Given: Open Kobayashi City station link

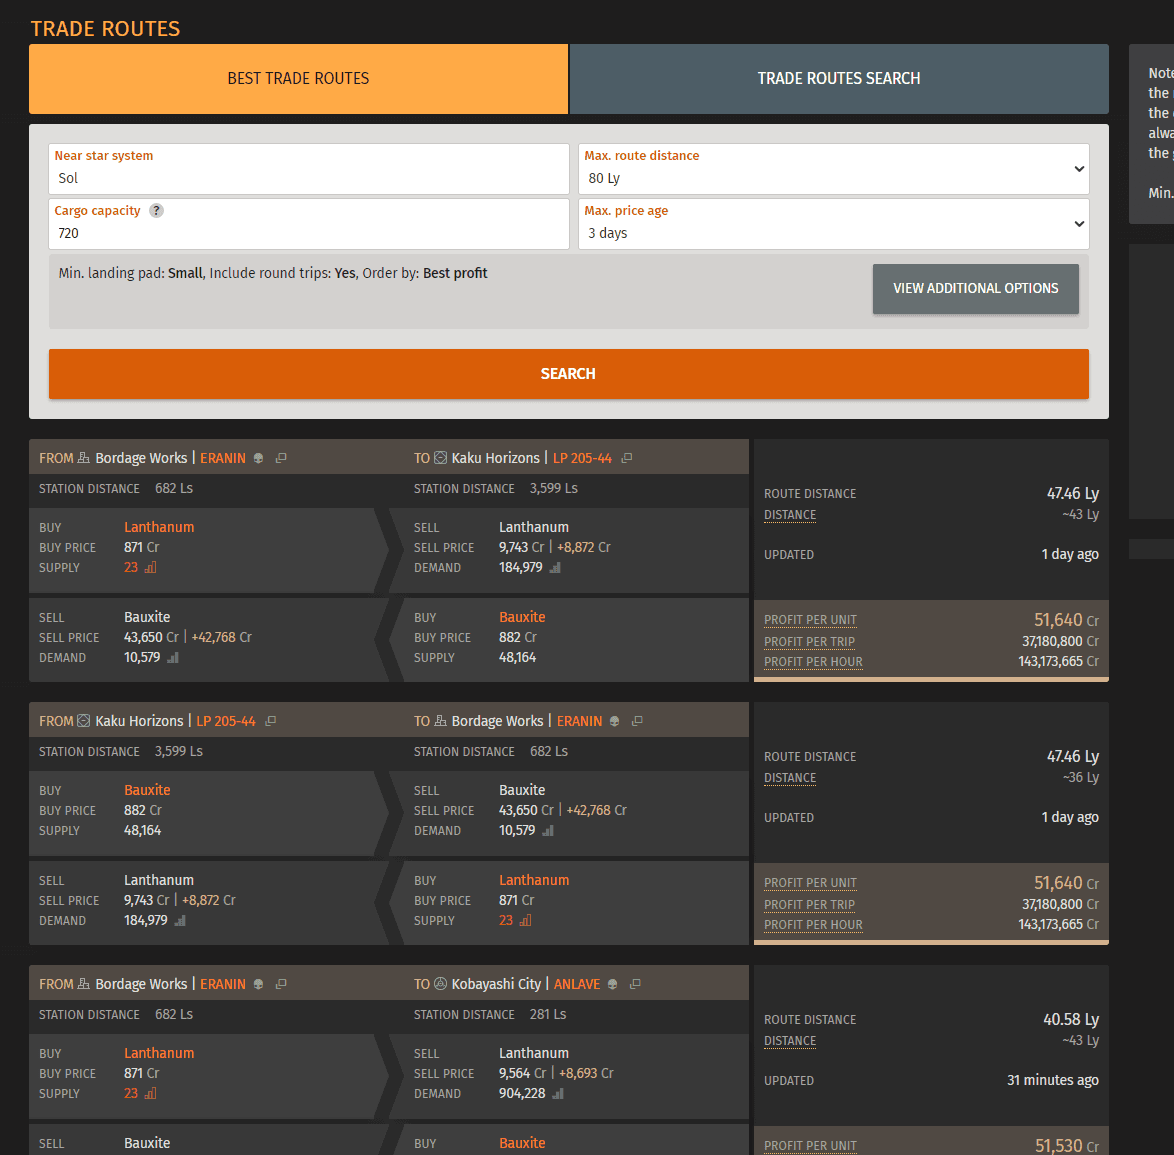Looking at the screenshot, I should [496, 984].
